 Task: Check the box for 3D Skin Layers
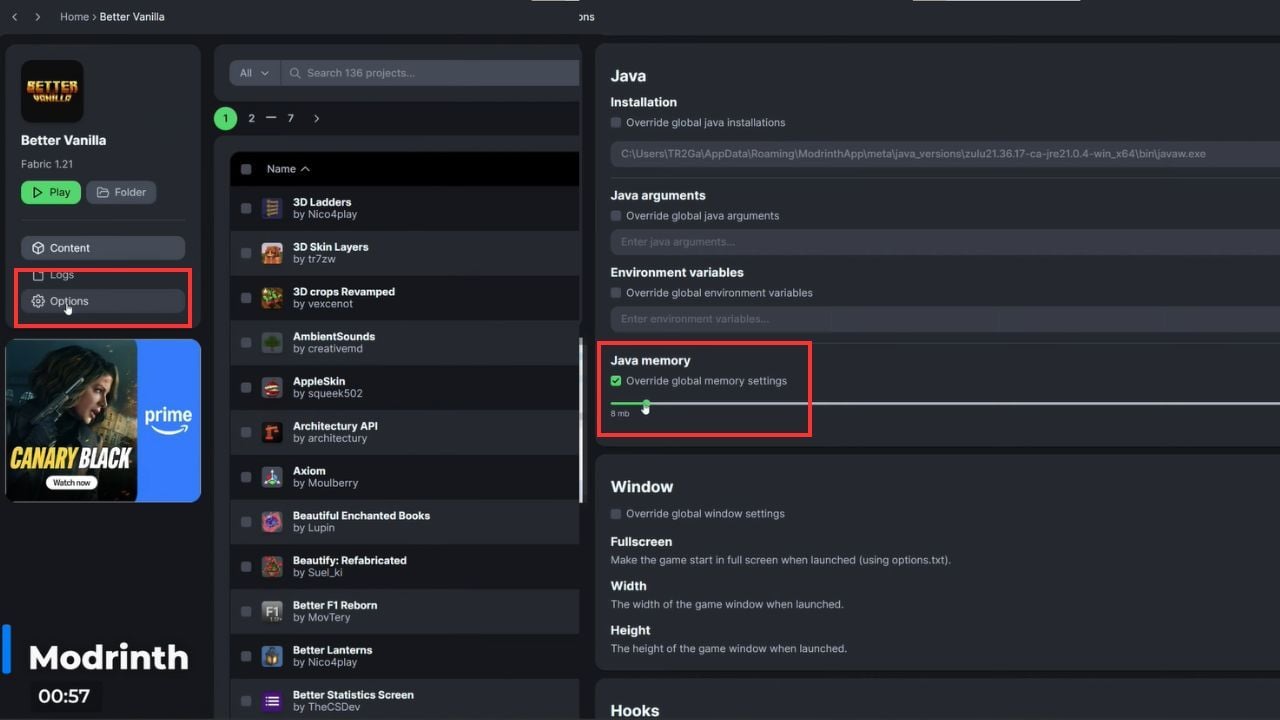pos(246,253)
